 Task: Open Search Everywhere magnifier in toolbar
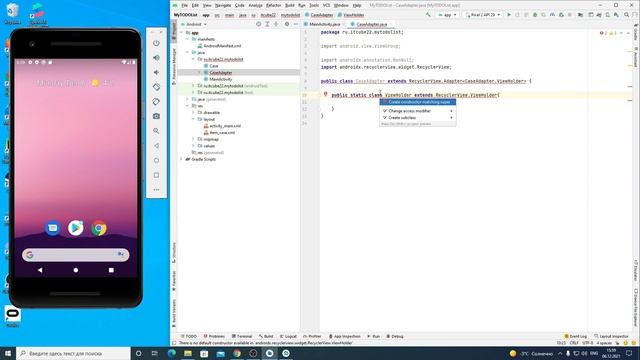626,15
